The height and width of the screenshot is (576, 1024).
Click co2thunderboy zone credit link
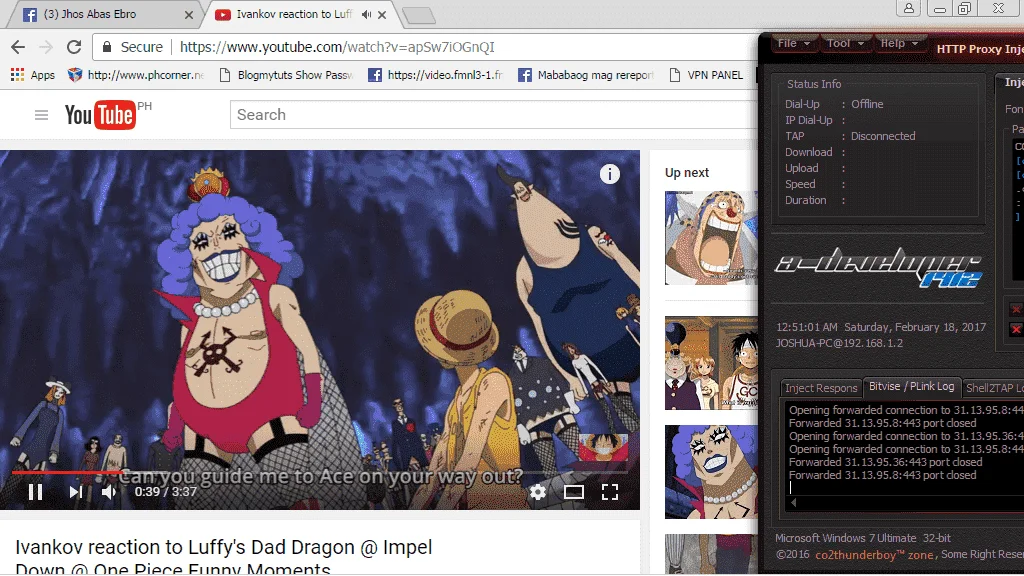(874, 554)
